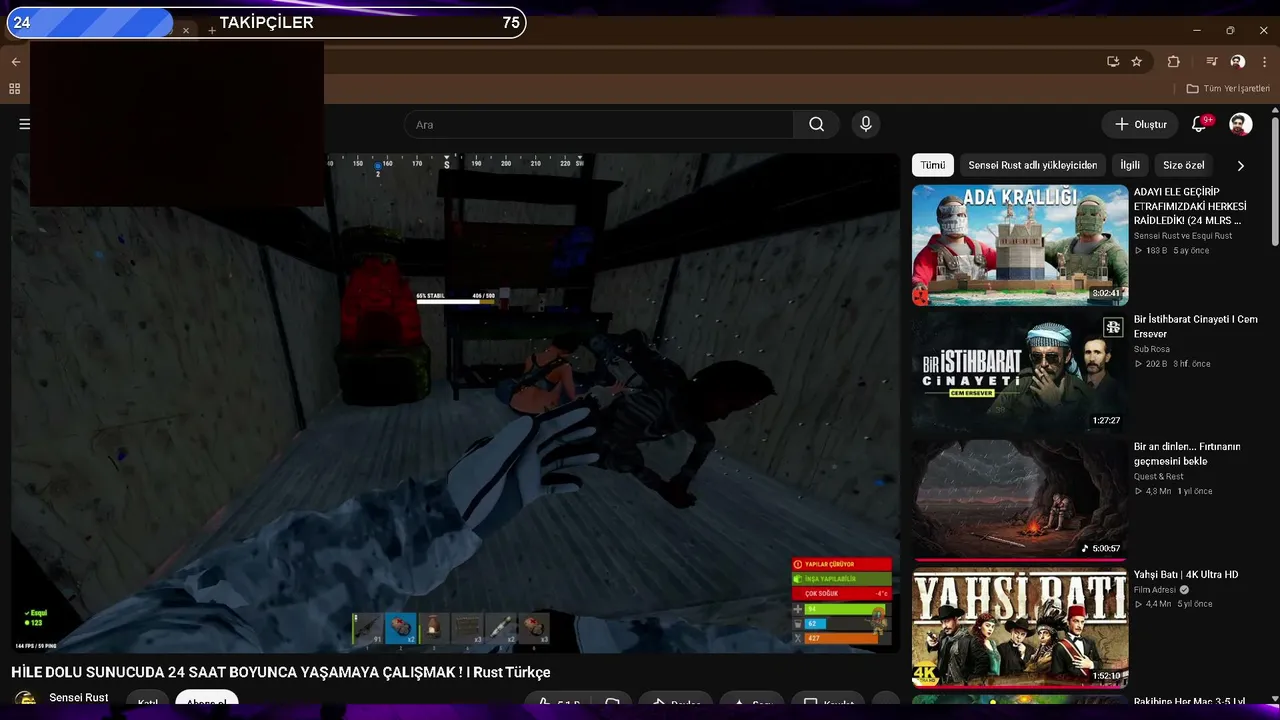Select the İlgili filter chip
Viewport: 1280px width, 720px height.
pyautogui.click(x=1130, y=165)
